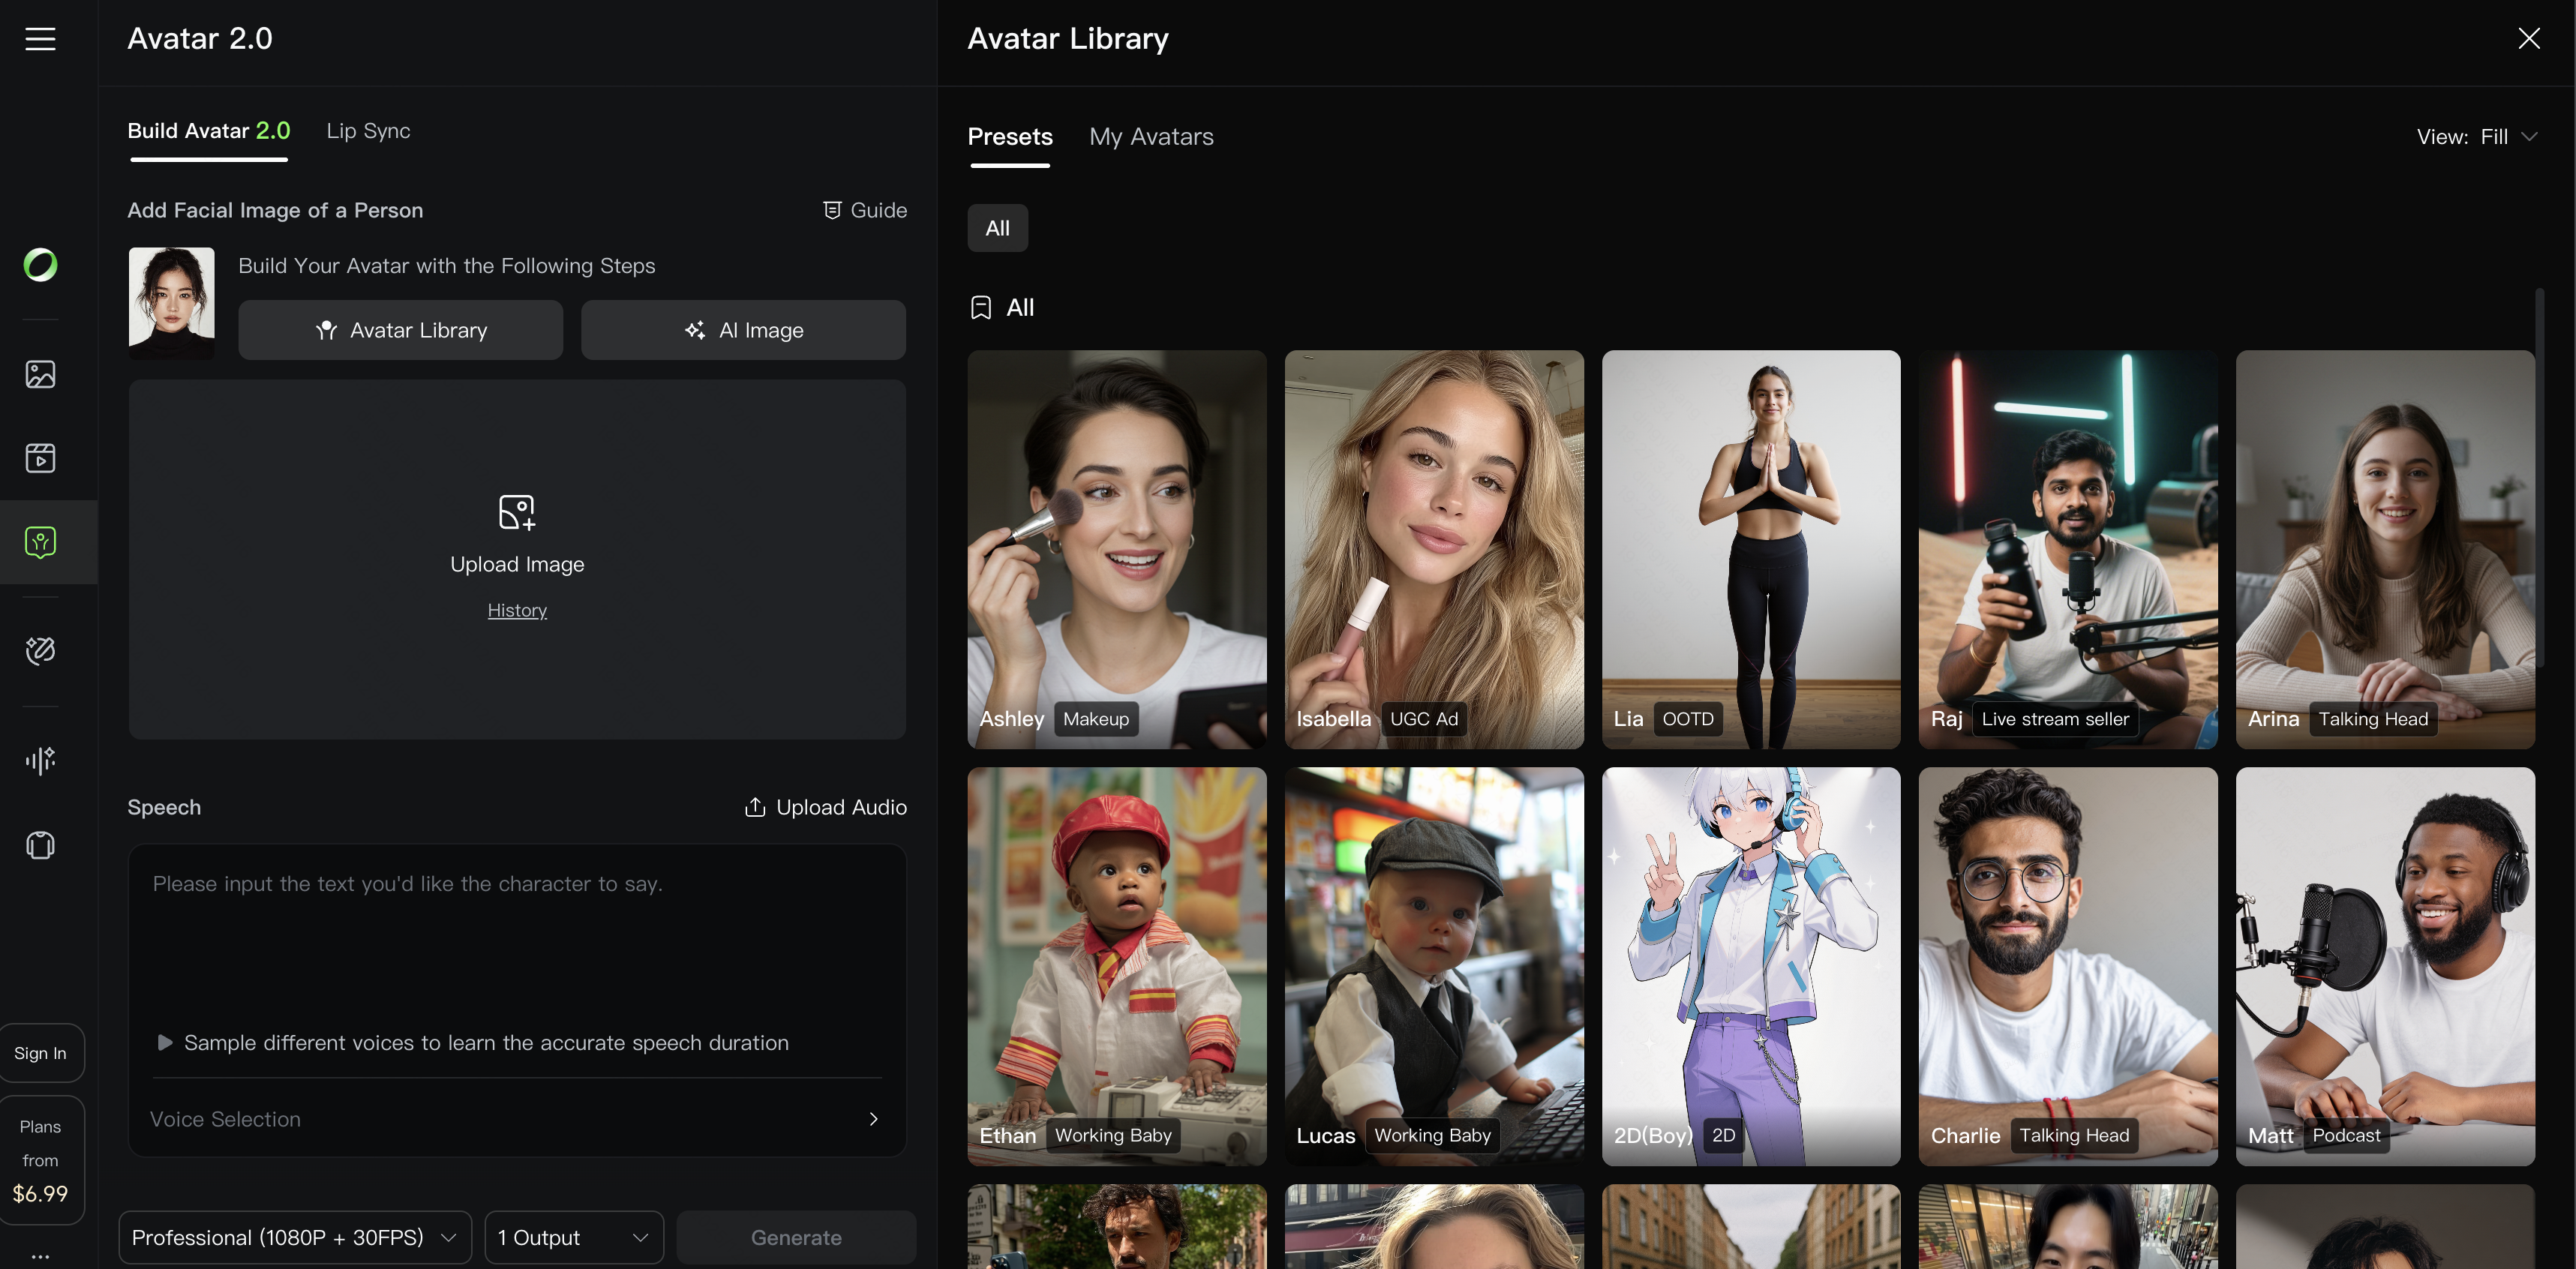Screen dimensions: 2576x1269
Task: Open the video generation sidebar icon
Action: [x=40, y=458]
